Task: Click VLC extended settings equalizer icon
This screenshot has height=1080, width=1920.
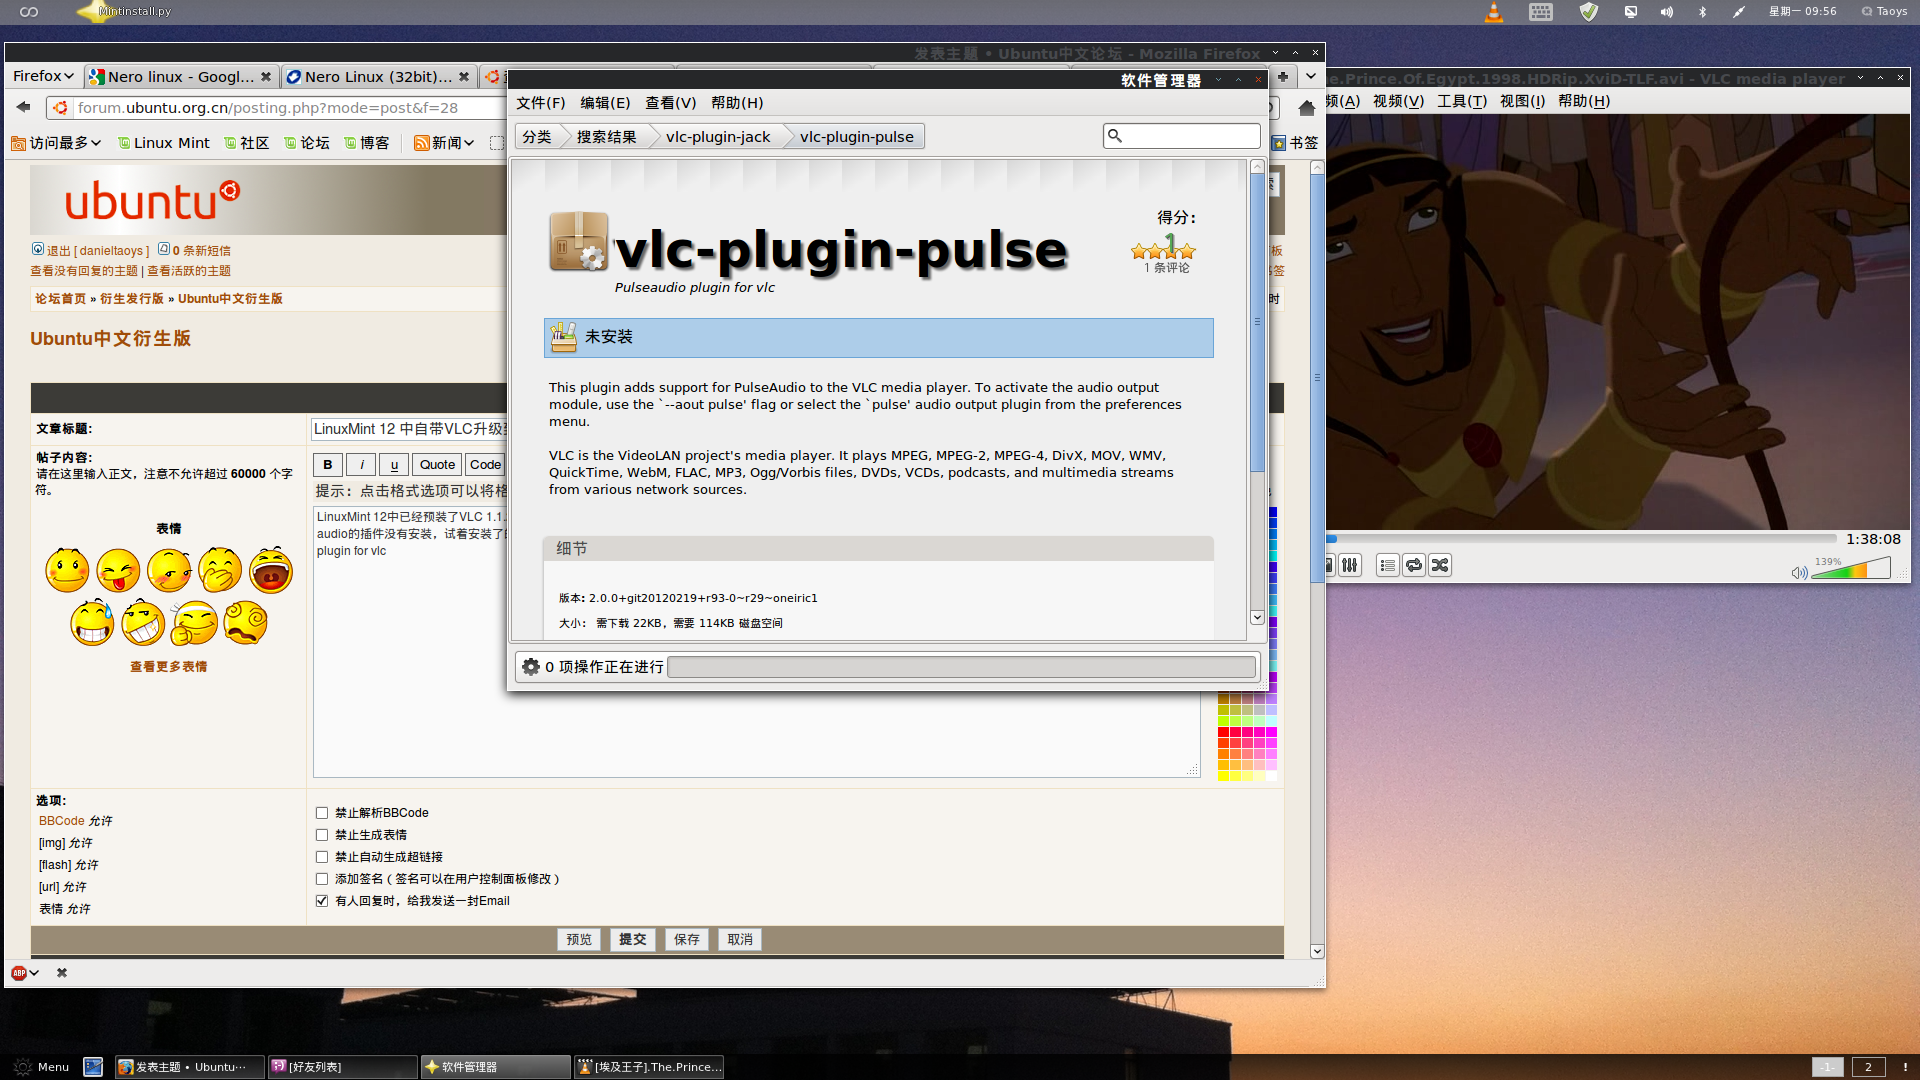Action: pos(1350,565)
